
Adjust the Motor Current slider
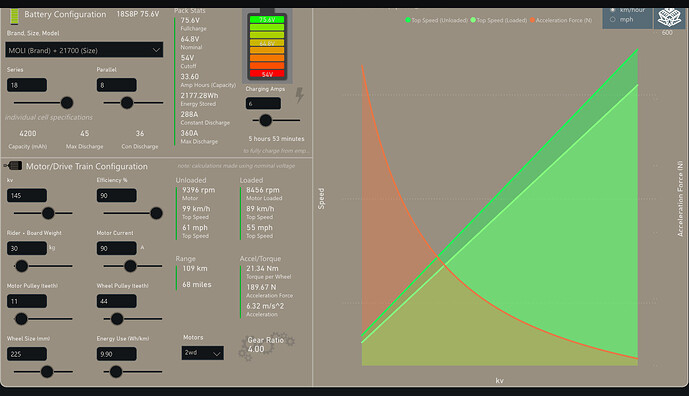[x=130, y=266]
